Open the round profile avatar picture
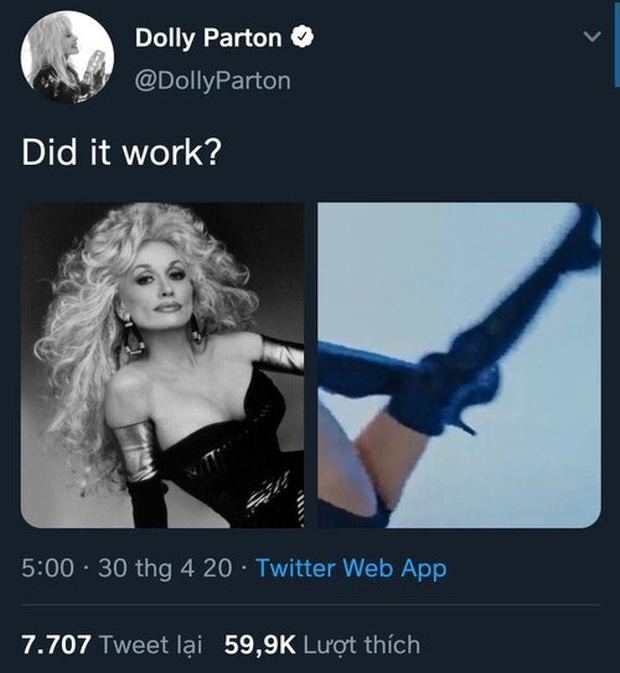620x673 pixels. click(x=67, y=58)
